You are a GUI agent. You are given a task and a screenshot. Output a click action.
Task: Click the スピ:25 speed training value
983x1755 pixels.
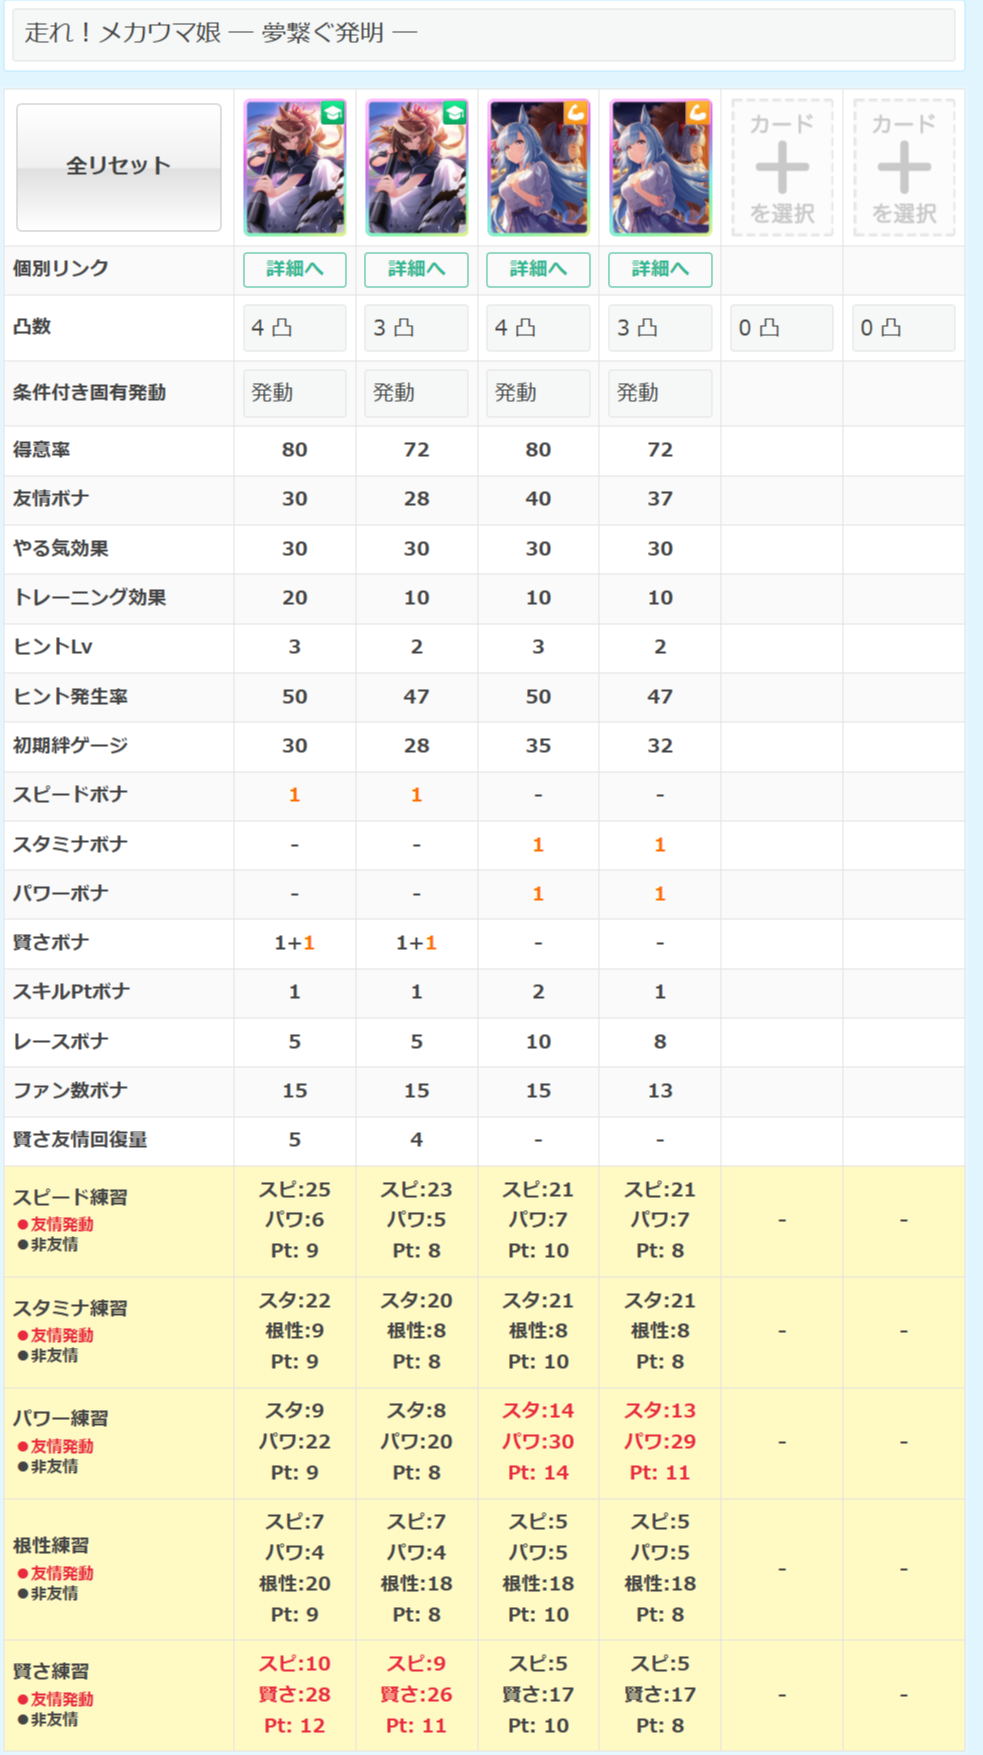tap(295, 1190)
